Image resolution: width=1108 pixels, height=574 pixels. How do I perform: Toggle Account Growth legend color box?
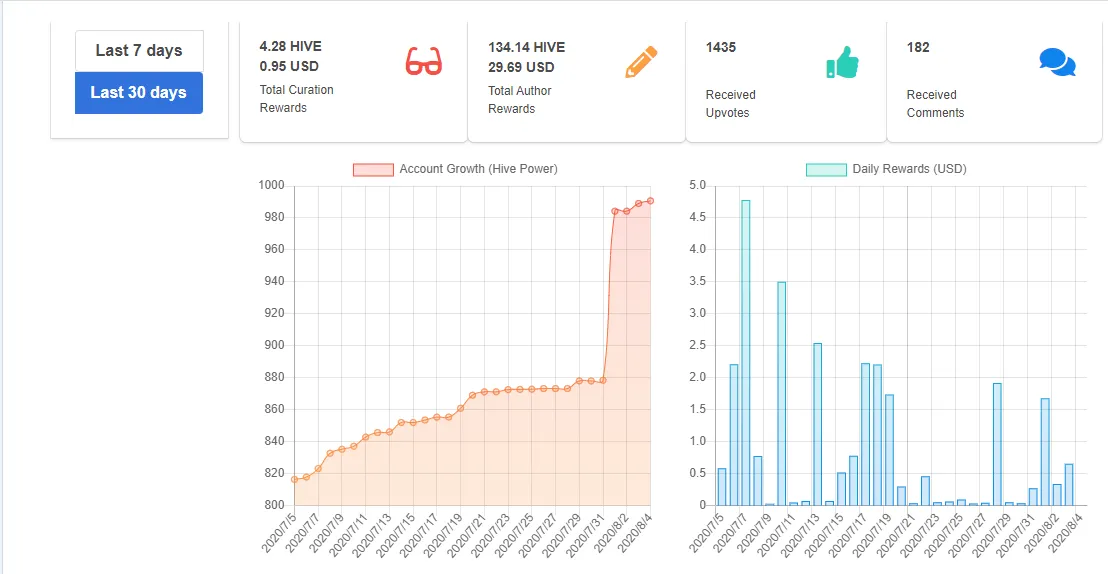(373, 170)
